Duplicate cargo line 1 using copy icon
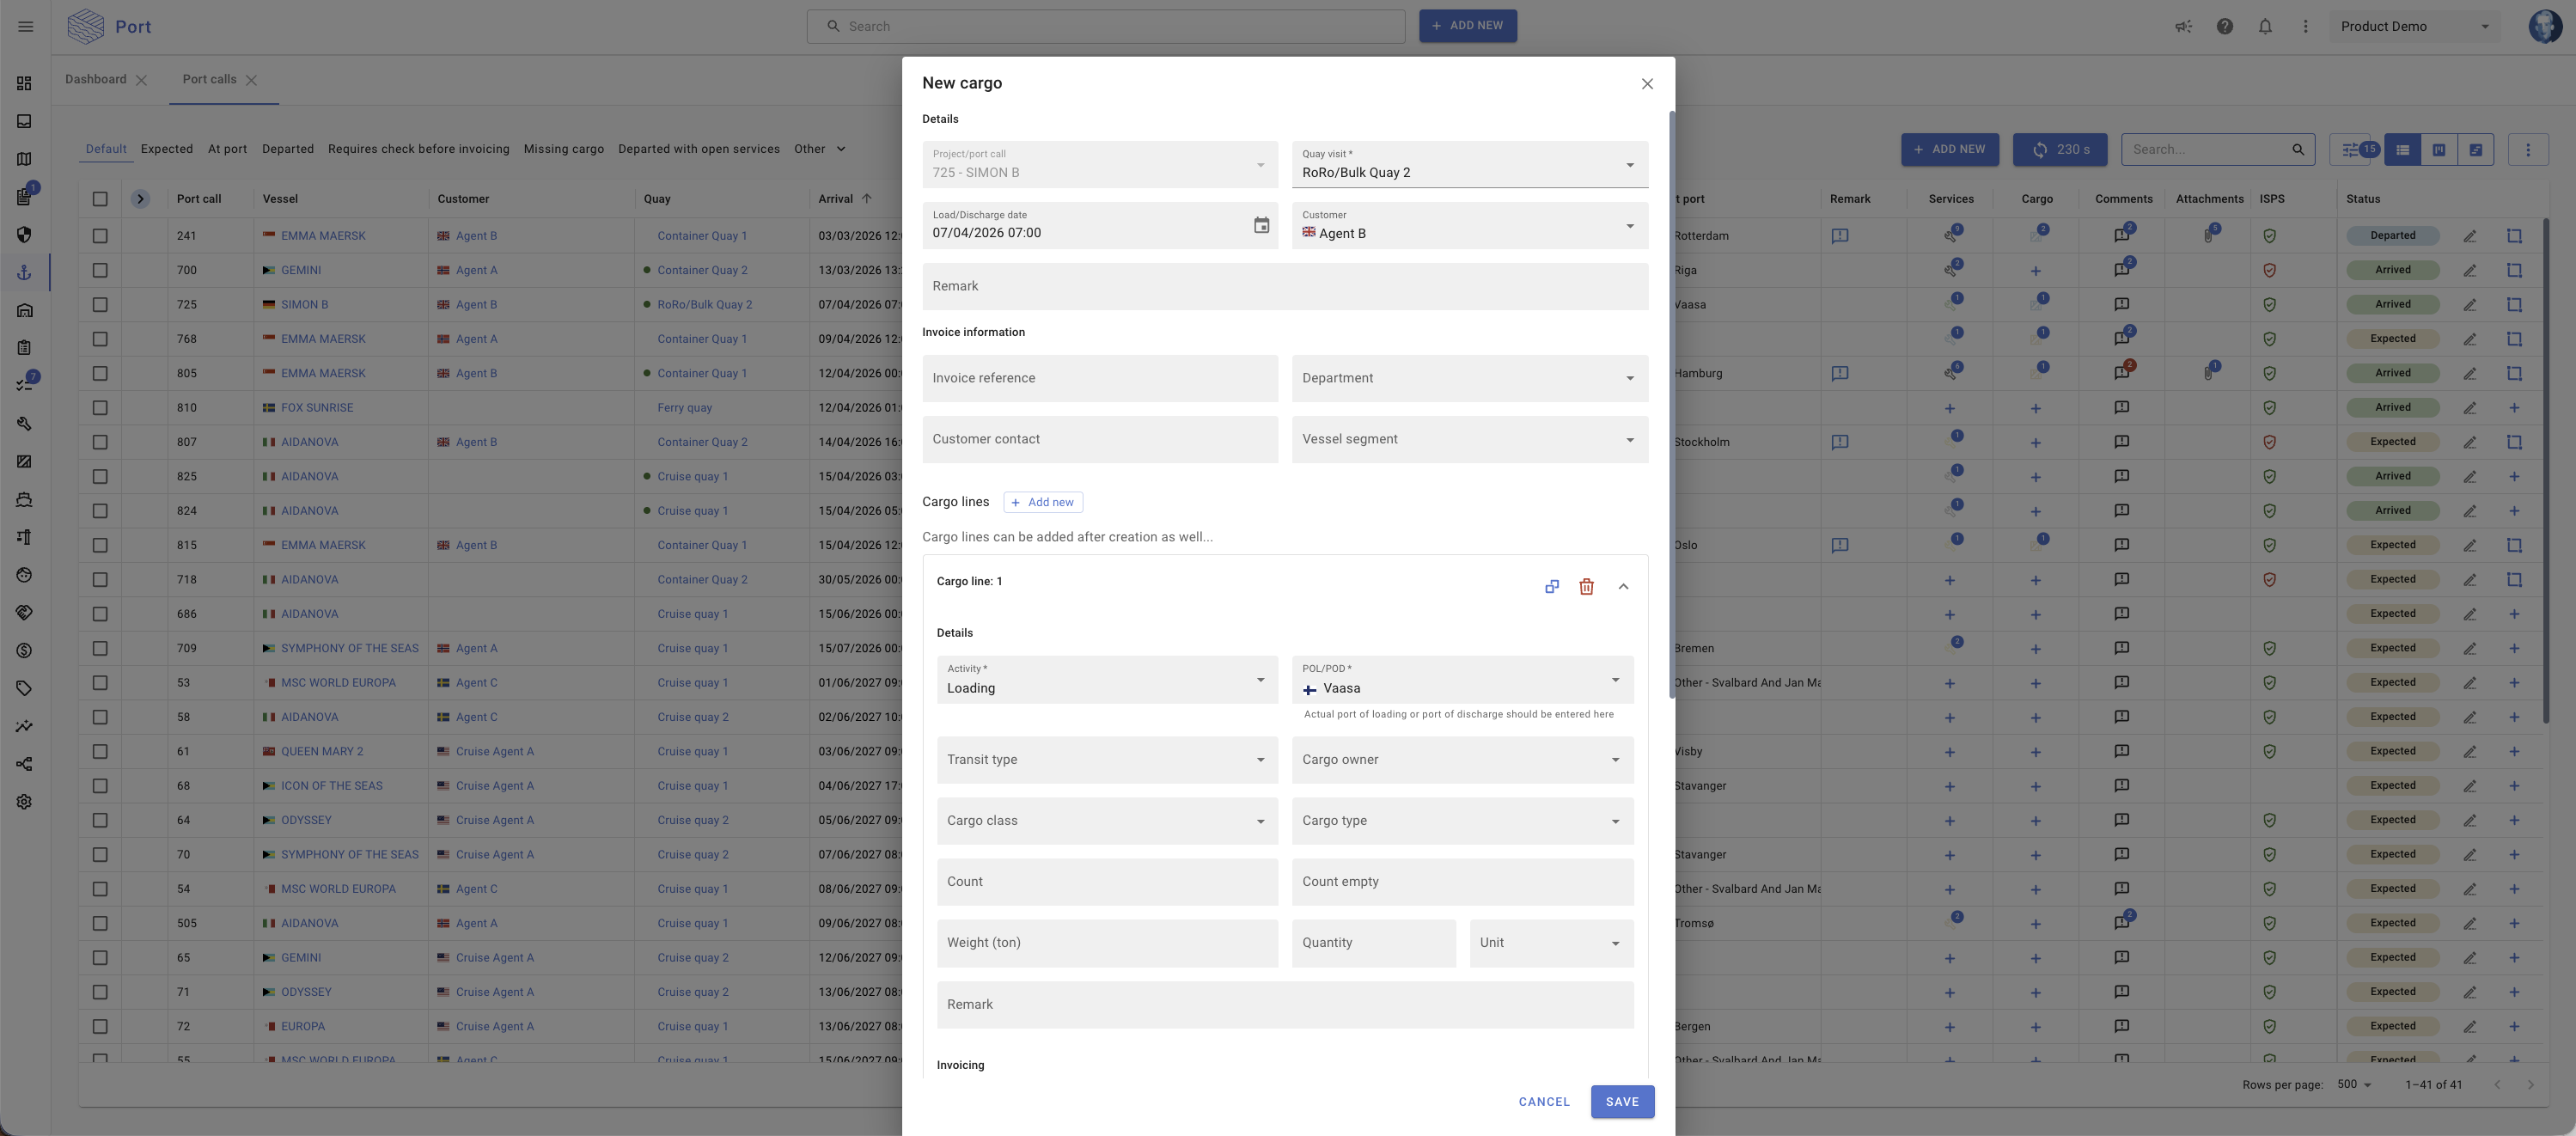The width and height of the screenshot is (2576, 1136). point(1551,587)
